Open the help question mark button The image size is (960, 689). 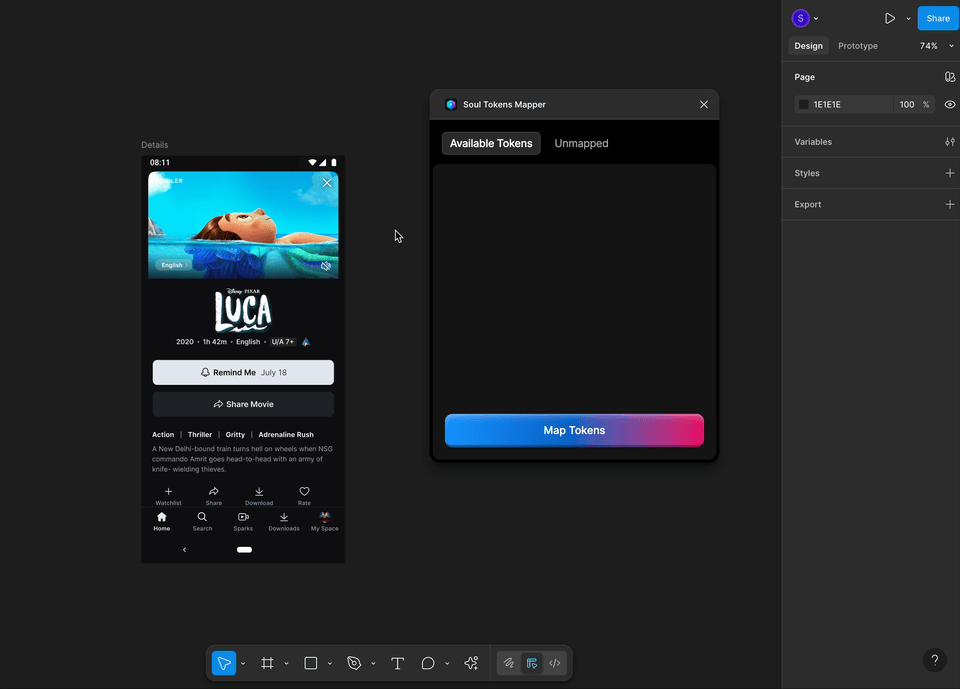(934, 660)
